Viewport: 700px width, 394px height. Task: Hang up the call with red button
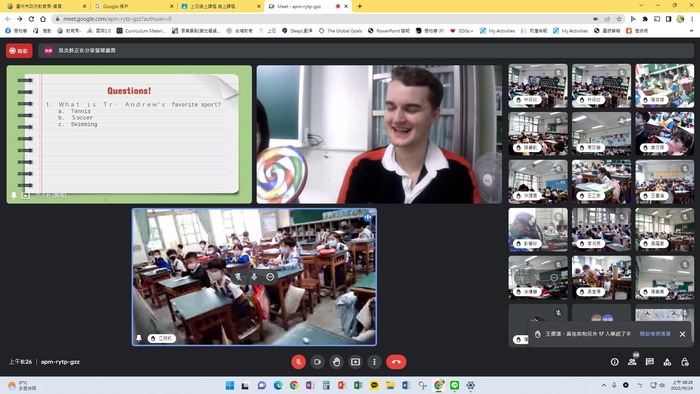coord(396,362)
